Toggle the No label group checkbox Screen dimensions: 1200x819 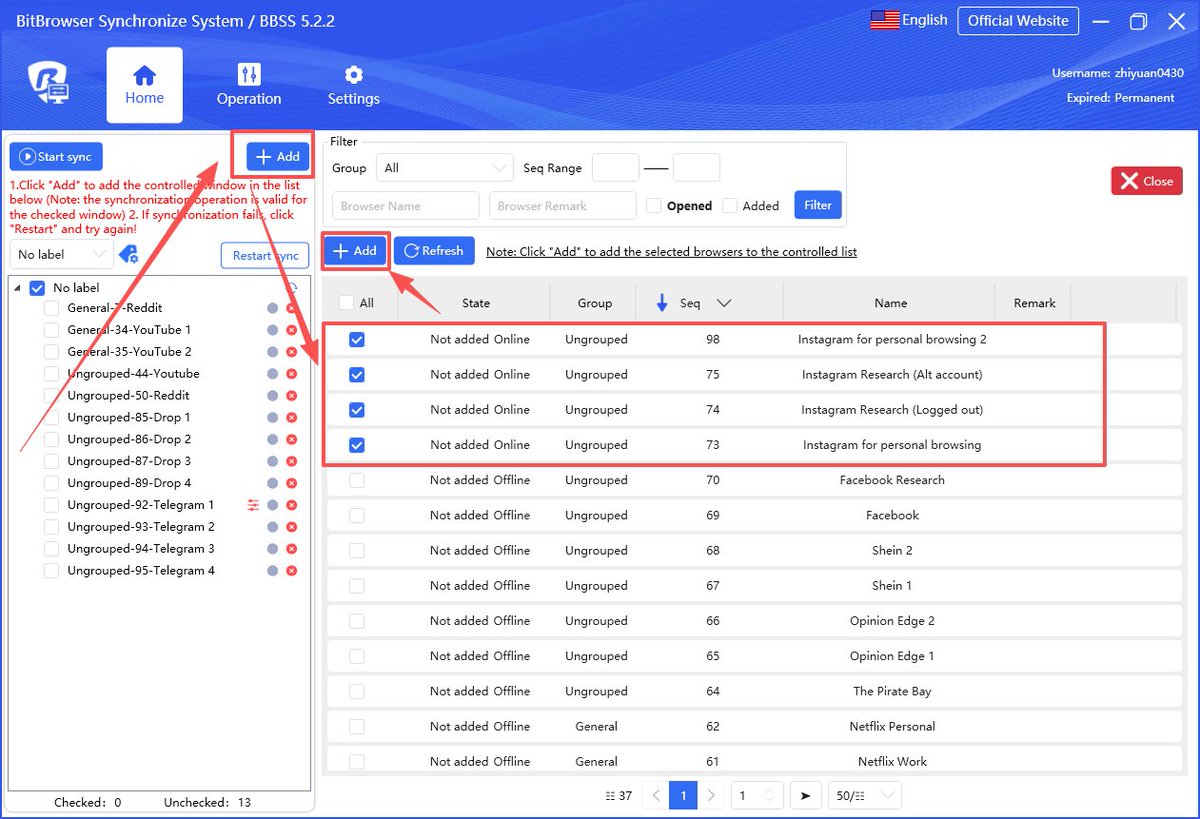pos(37,288)
